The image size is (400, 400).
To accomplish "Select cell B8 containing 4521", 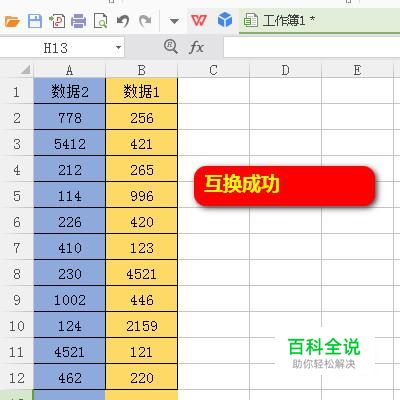I will click(141, 274).
